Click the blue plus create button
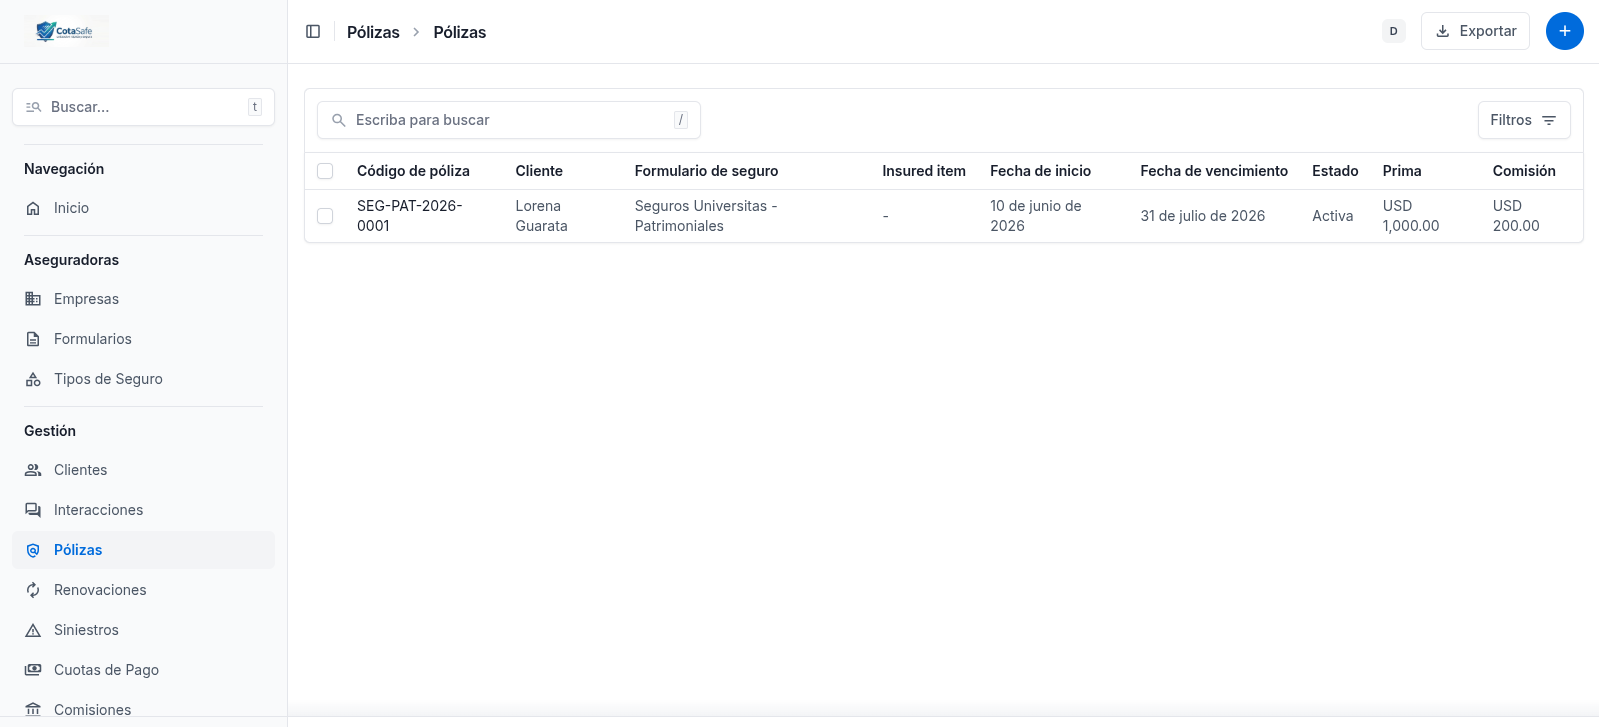This screenshot has height=727, width=1599. [1564, 31]
